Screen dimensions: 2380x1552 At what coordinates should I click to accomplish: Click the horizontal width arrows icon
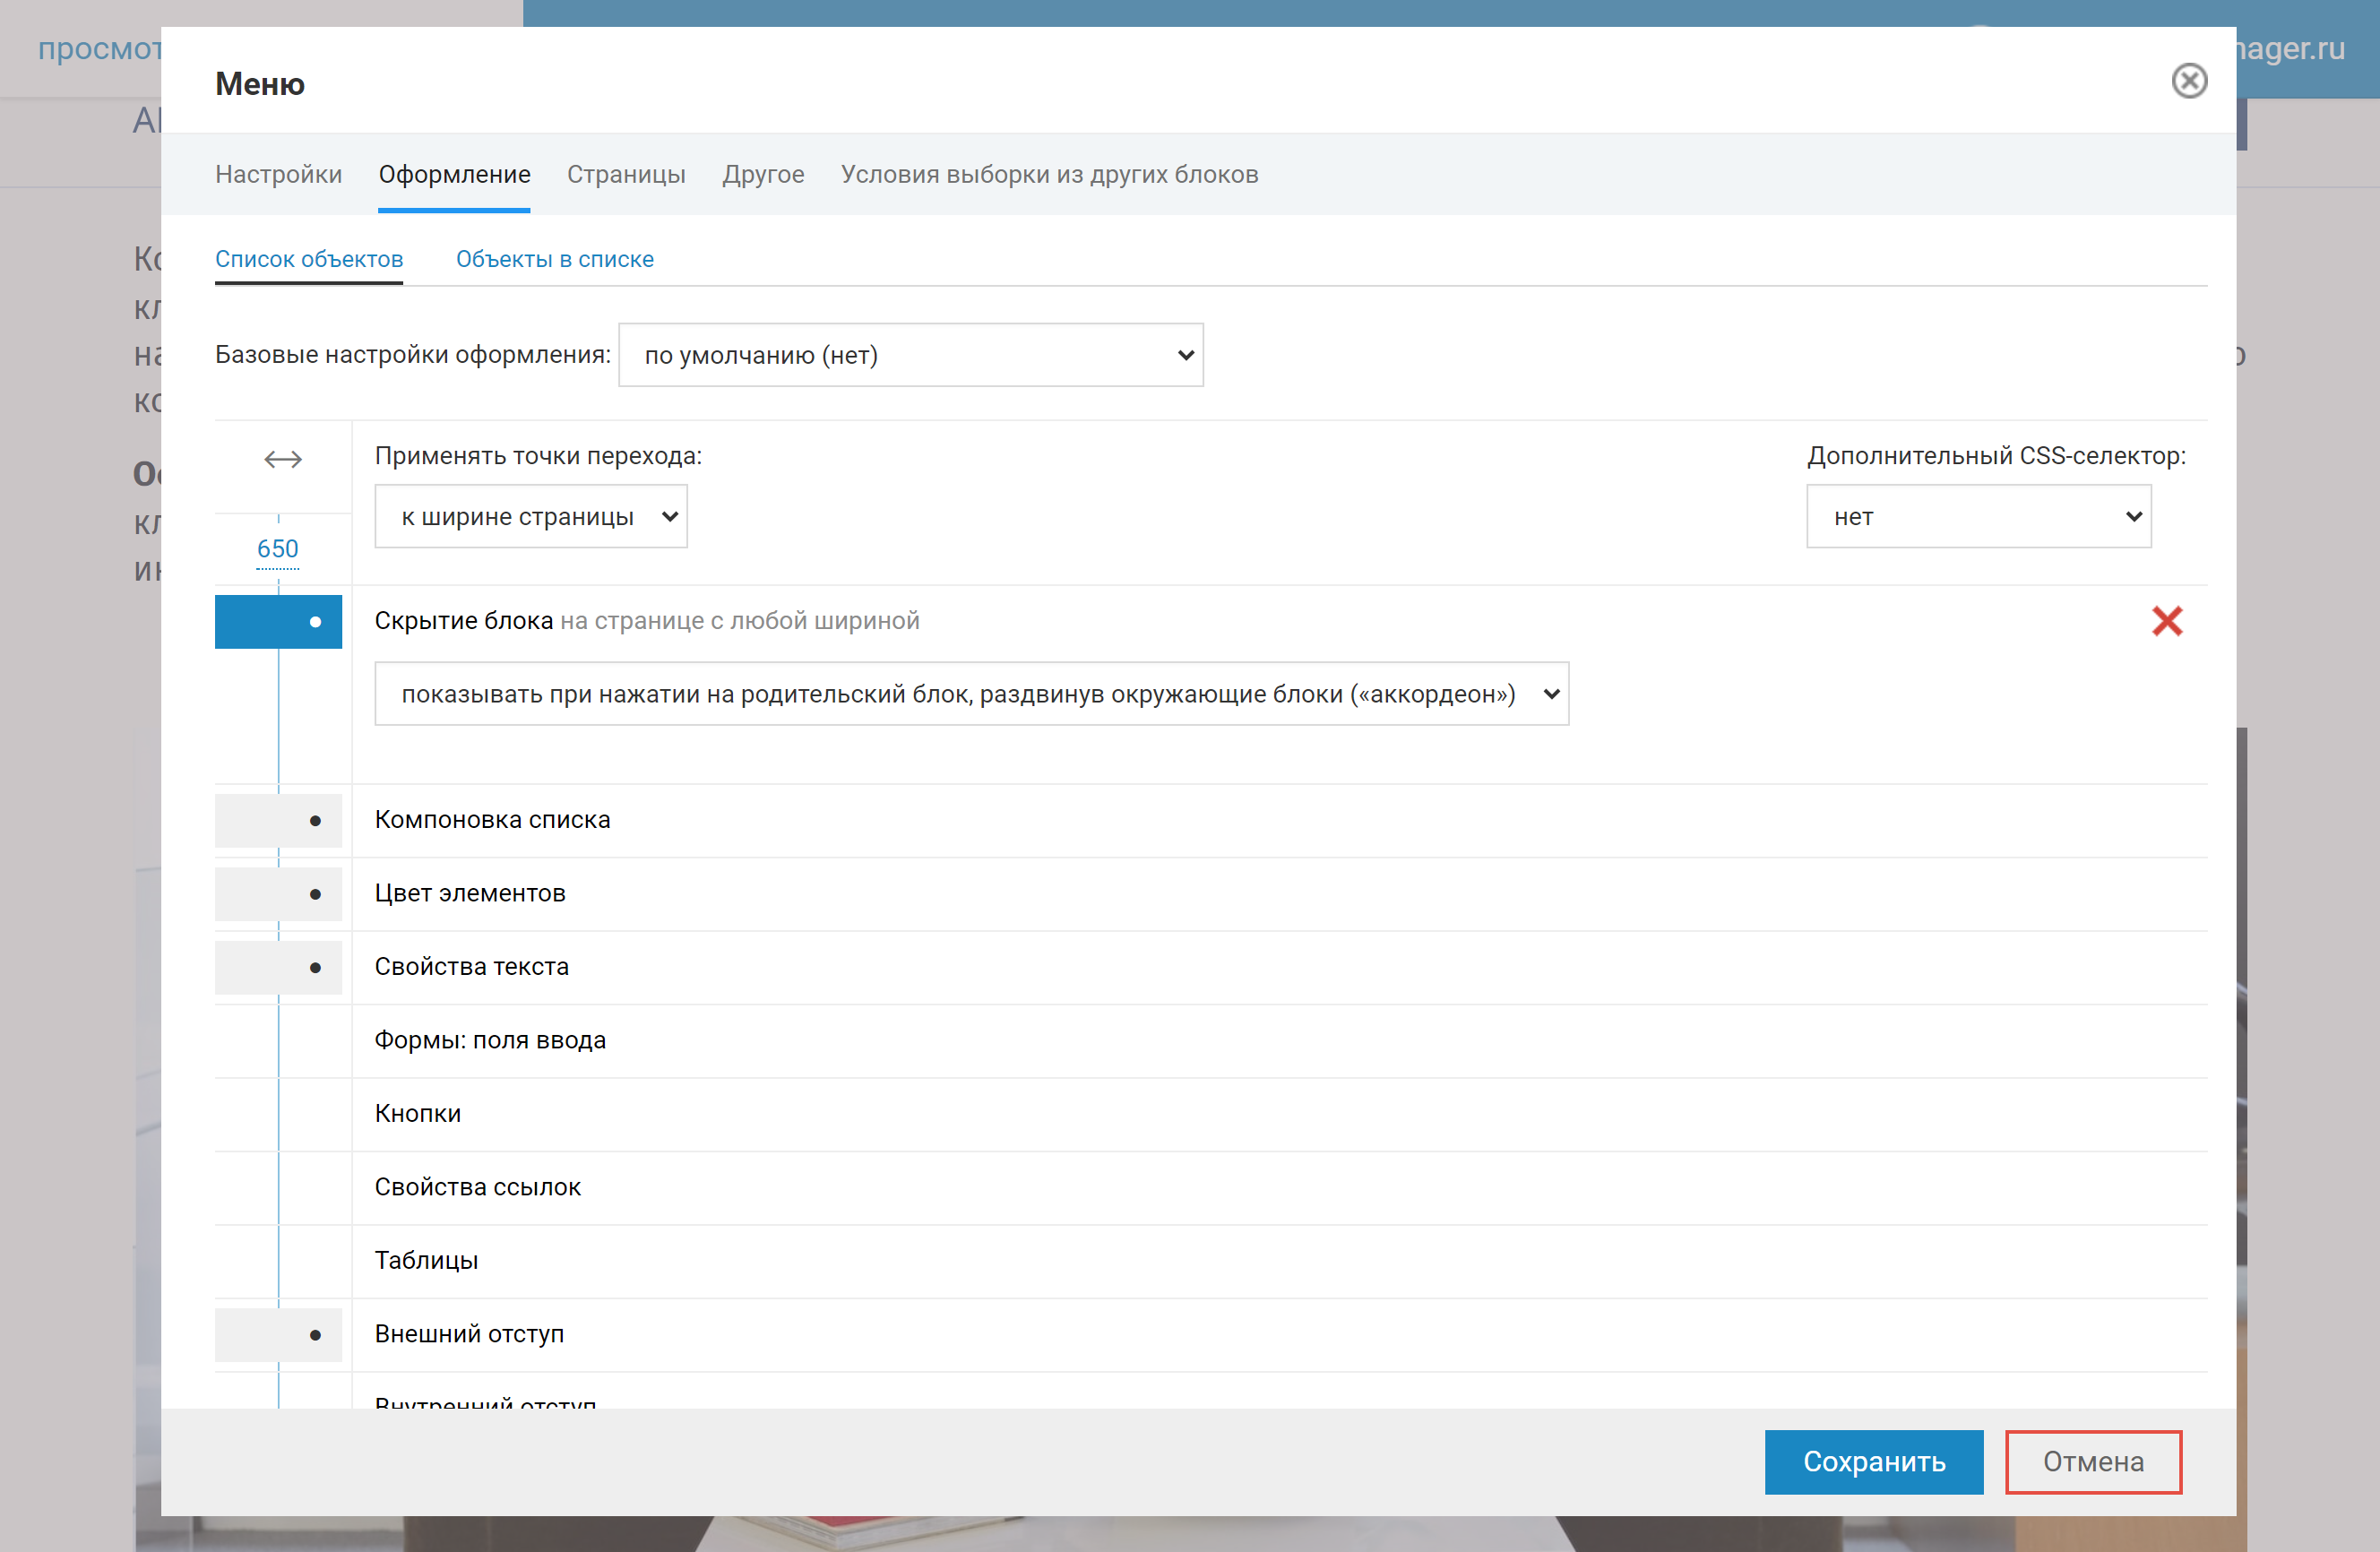click(x=282, y=459)
